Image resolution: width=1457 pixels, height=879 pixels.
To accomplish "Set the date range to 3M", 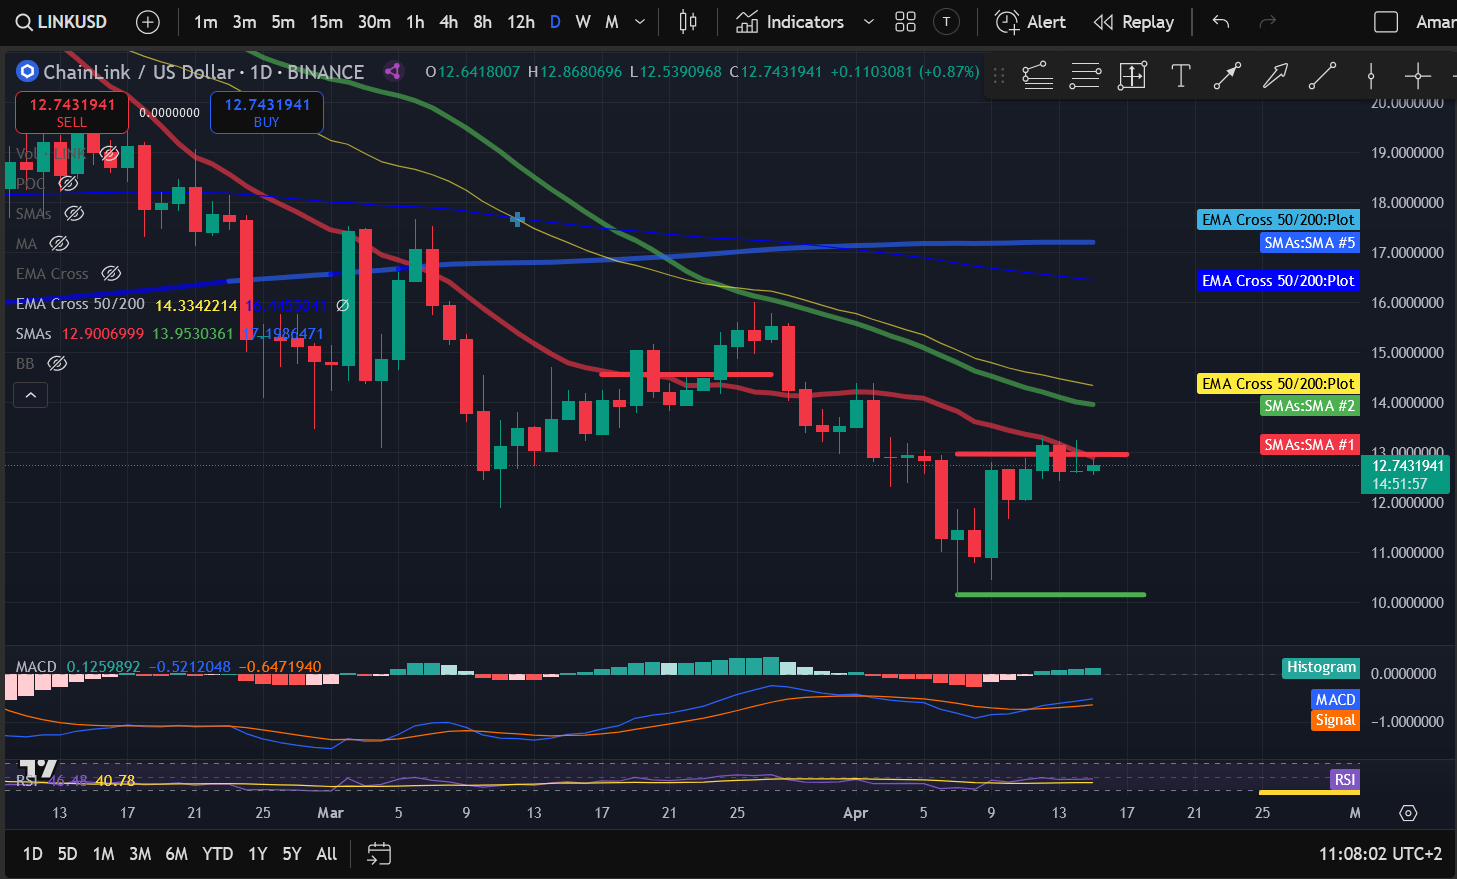I will tap(140, 854).
